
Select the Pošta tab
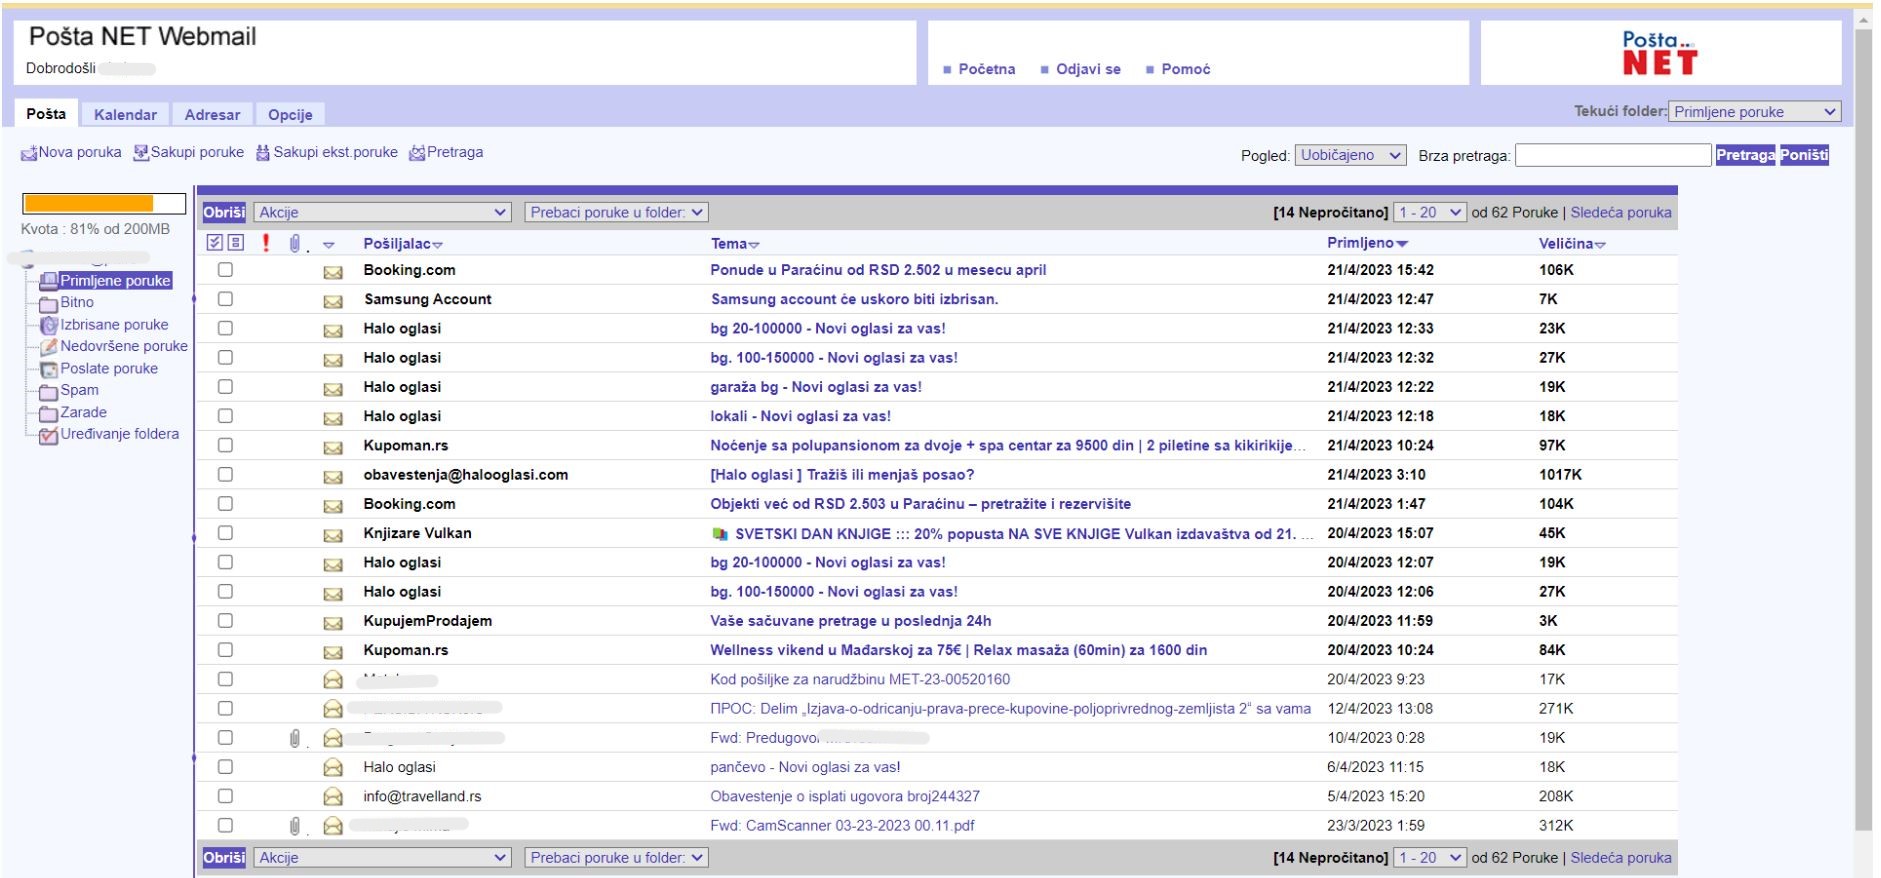(46, 114)
